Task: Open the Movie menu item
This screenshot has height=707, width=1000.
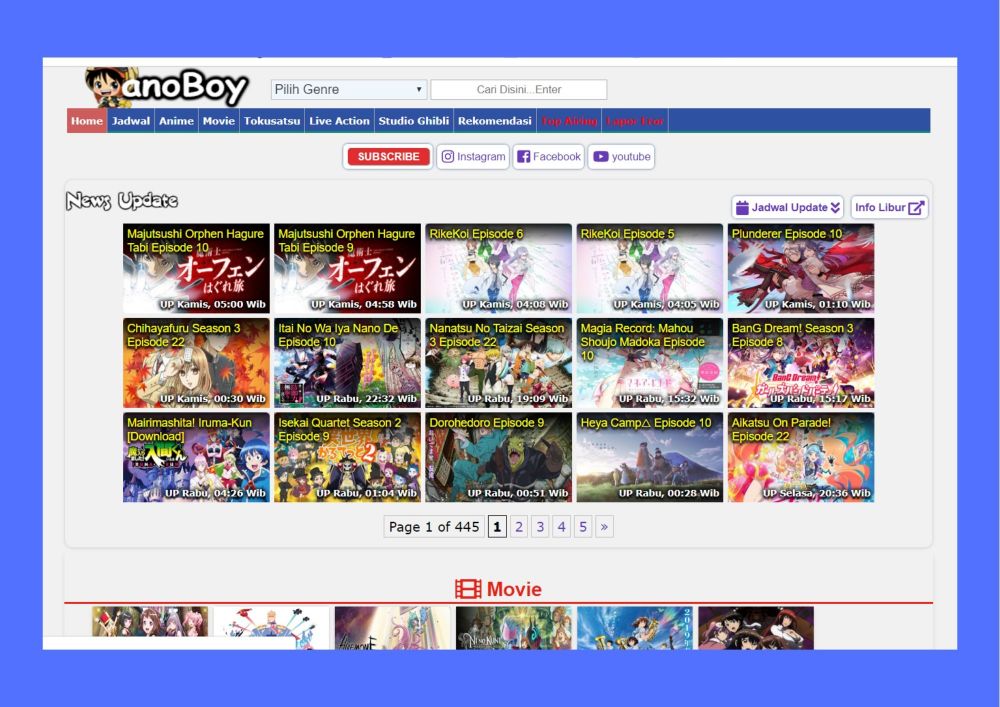Action: 219,121
